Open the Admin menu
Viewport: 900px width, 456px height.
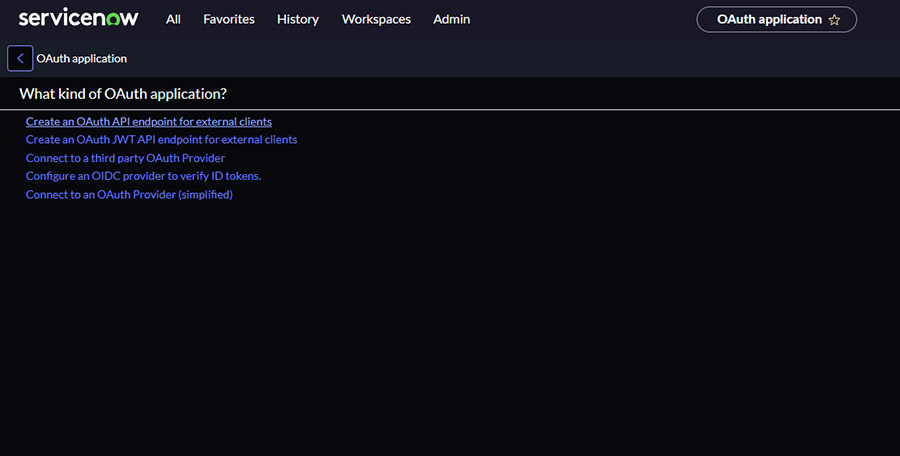point(452,19)
